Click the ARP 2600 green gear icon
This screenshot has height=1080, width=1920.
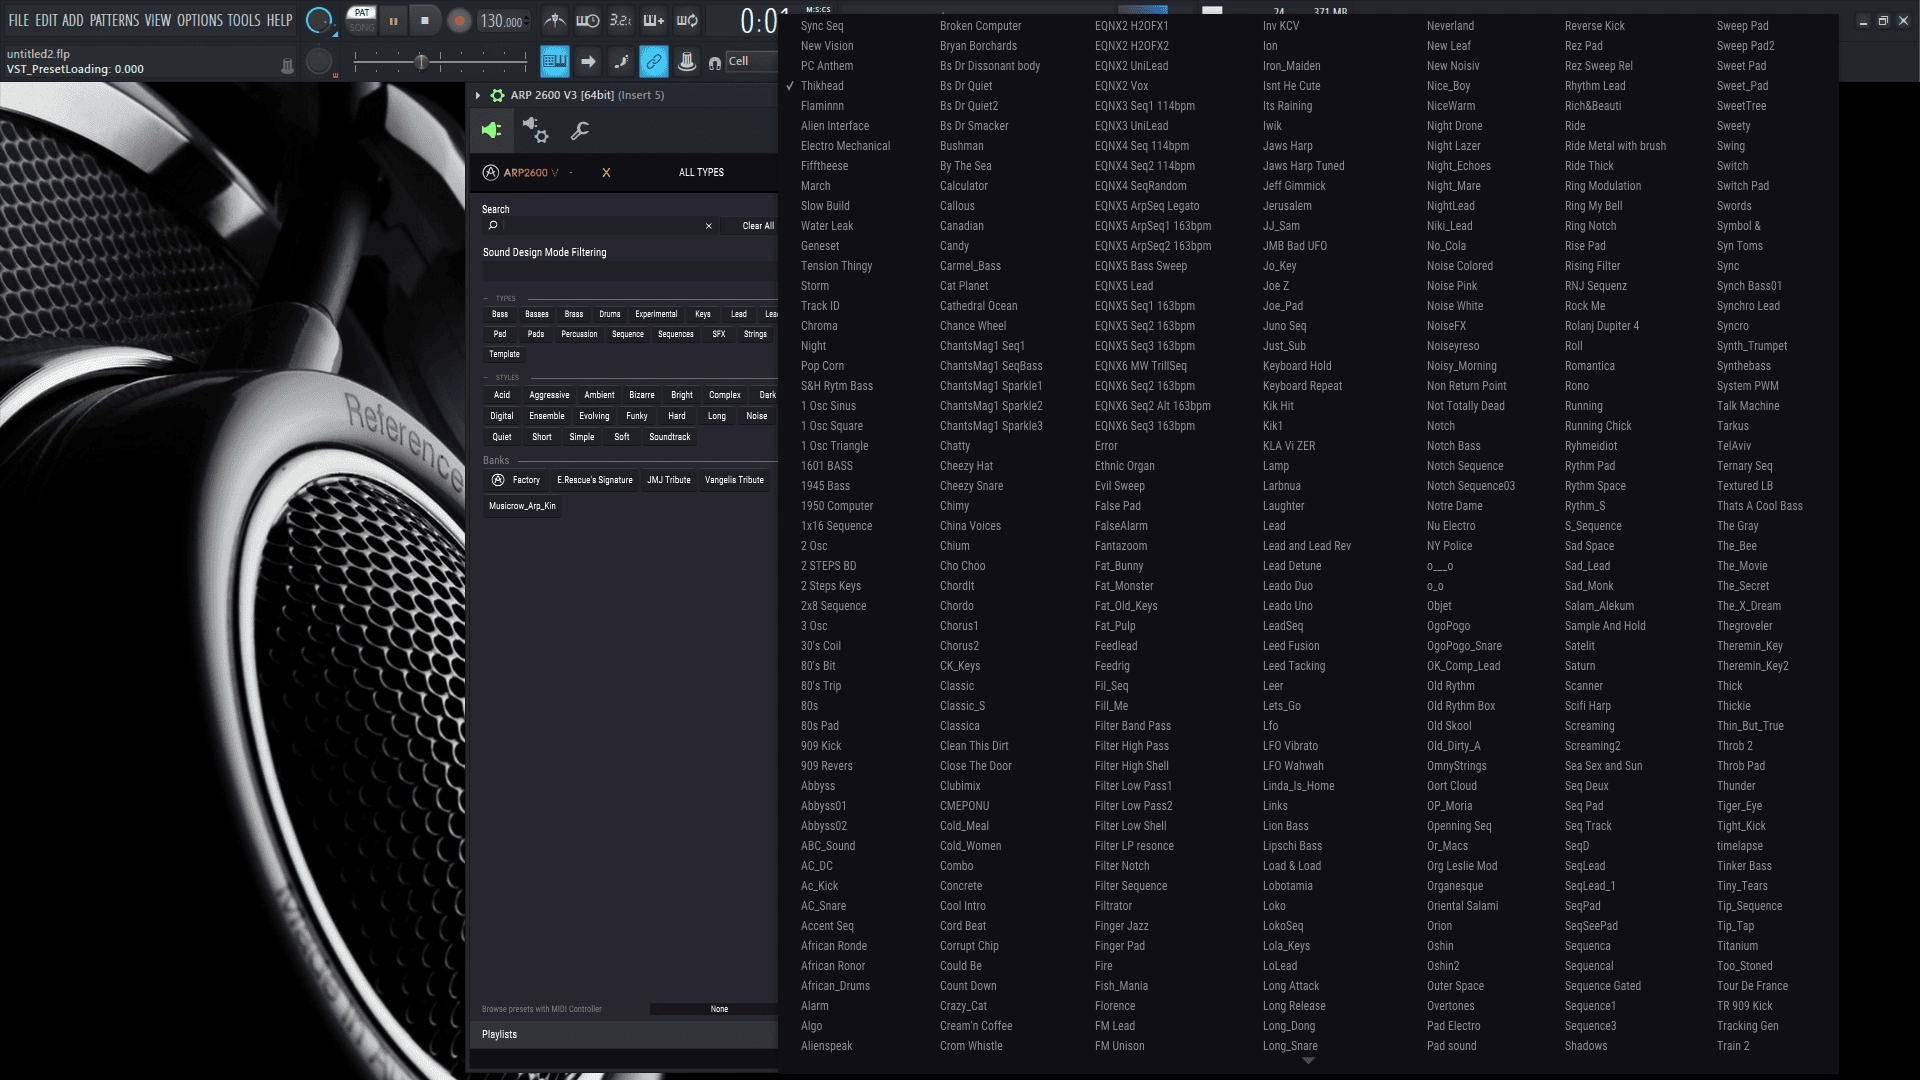click(x=497, y=95)
